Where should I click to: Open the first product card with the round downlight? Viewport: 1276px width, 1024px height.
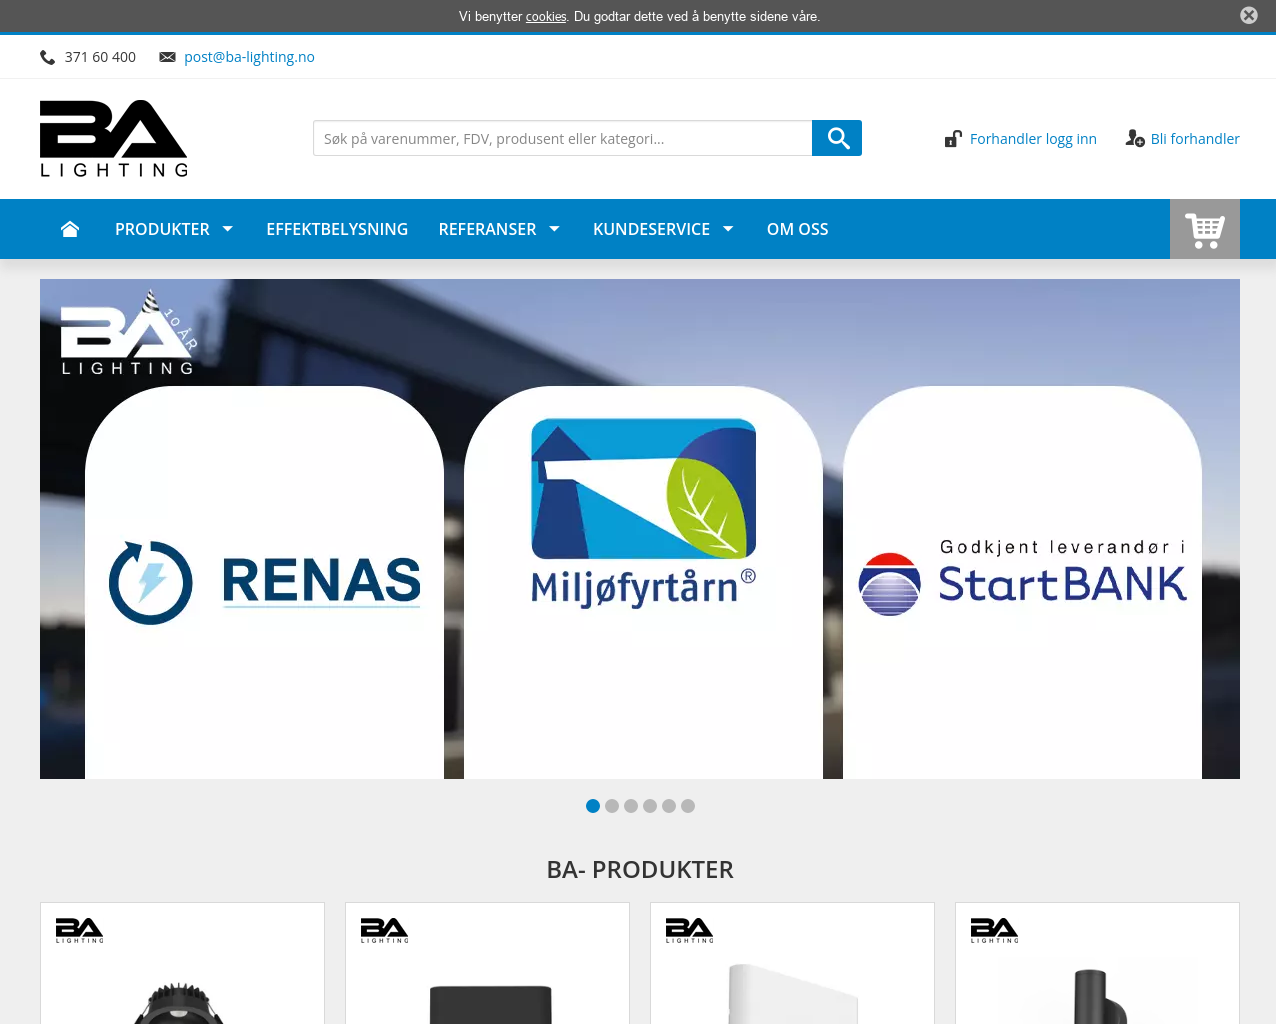pos(182,963)
